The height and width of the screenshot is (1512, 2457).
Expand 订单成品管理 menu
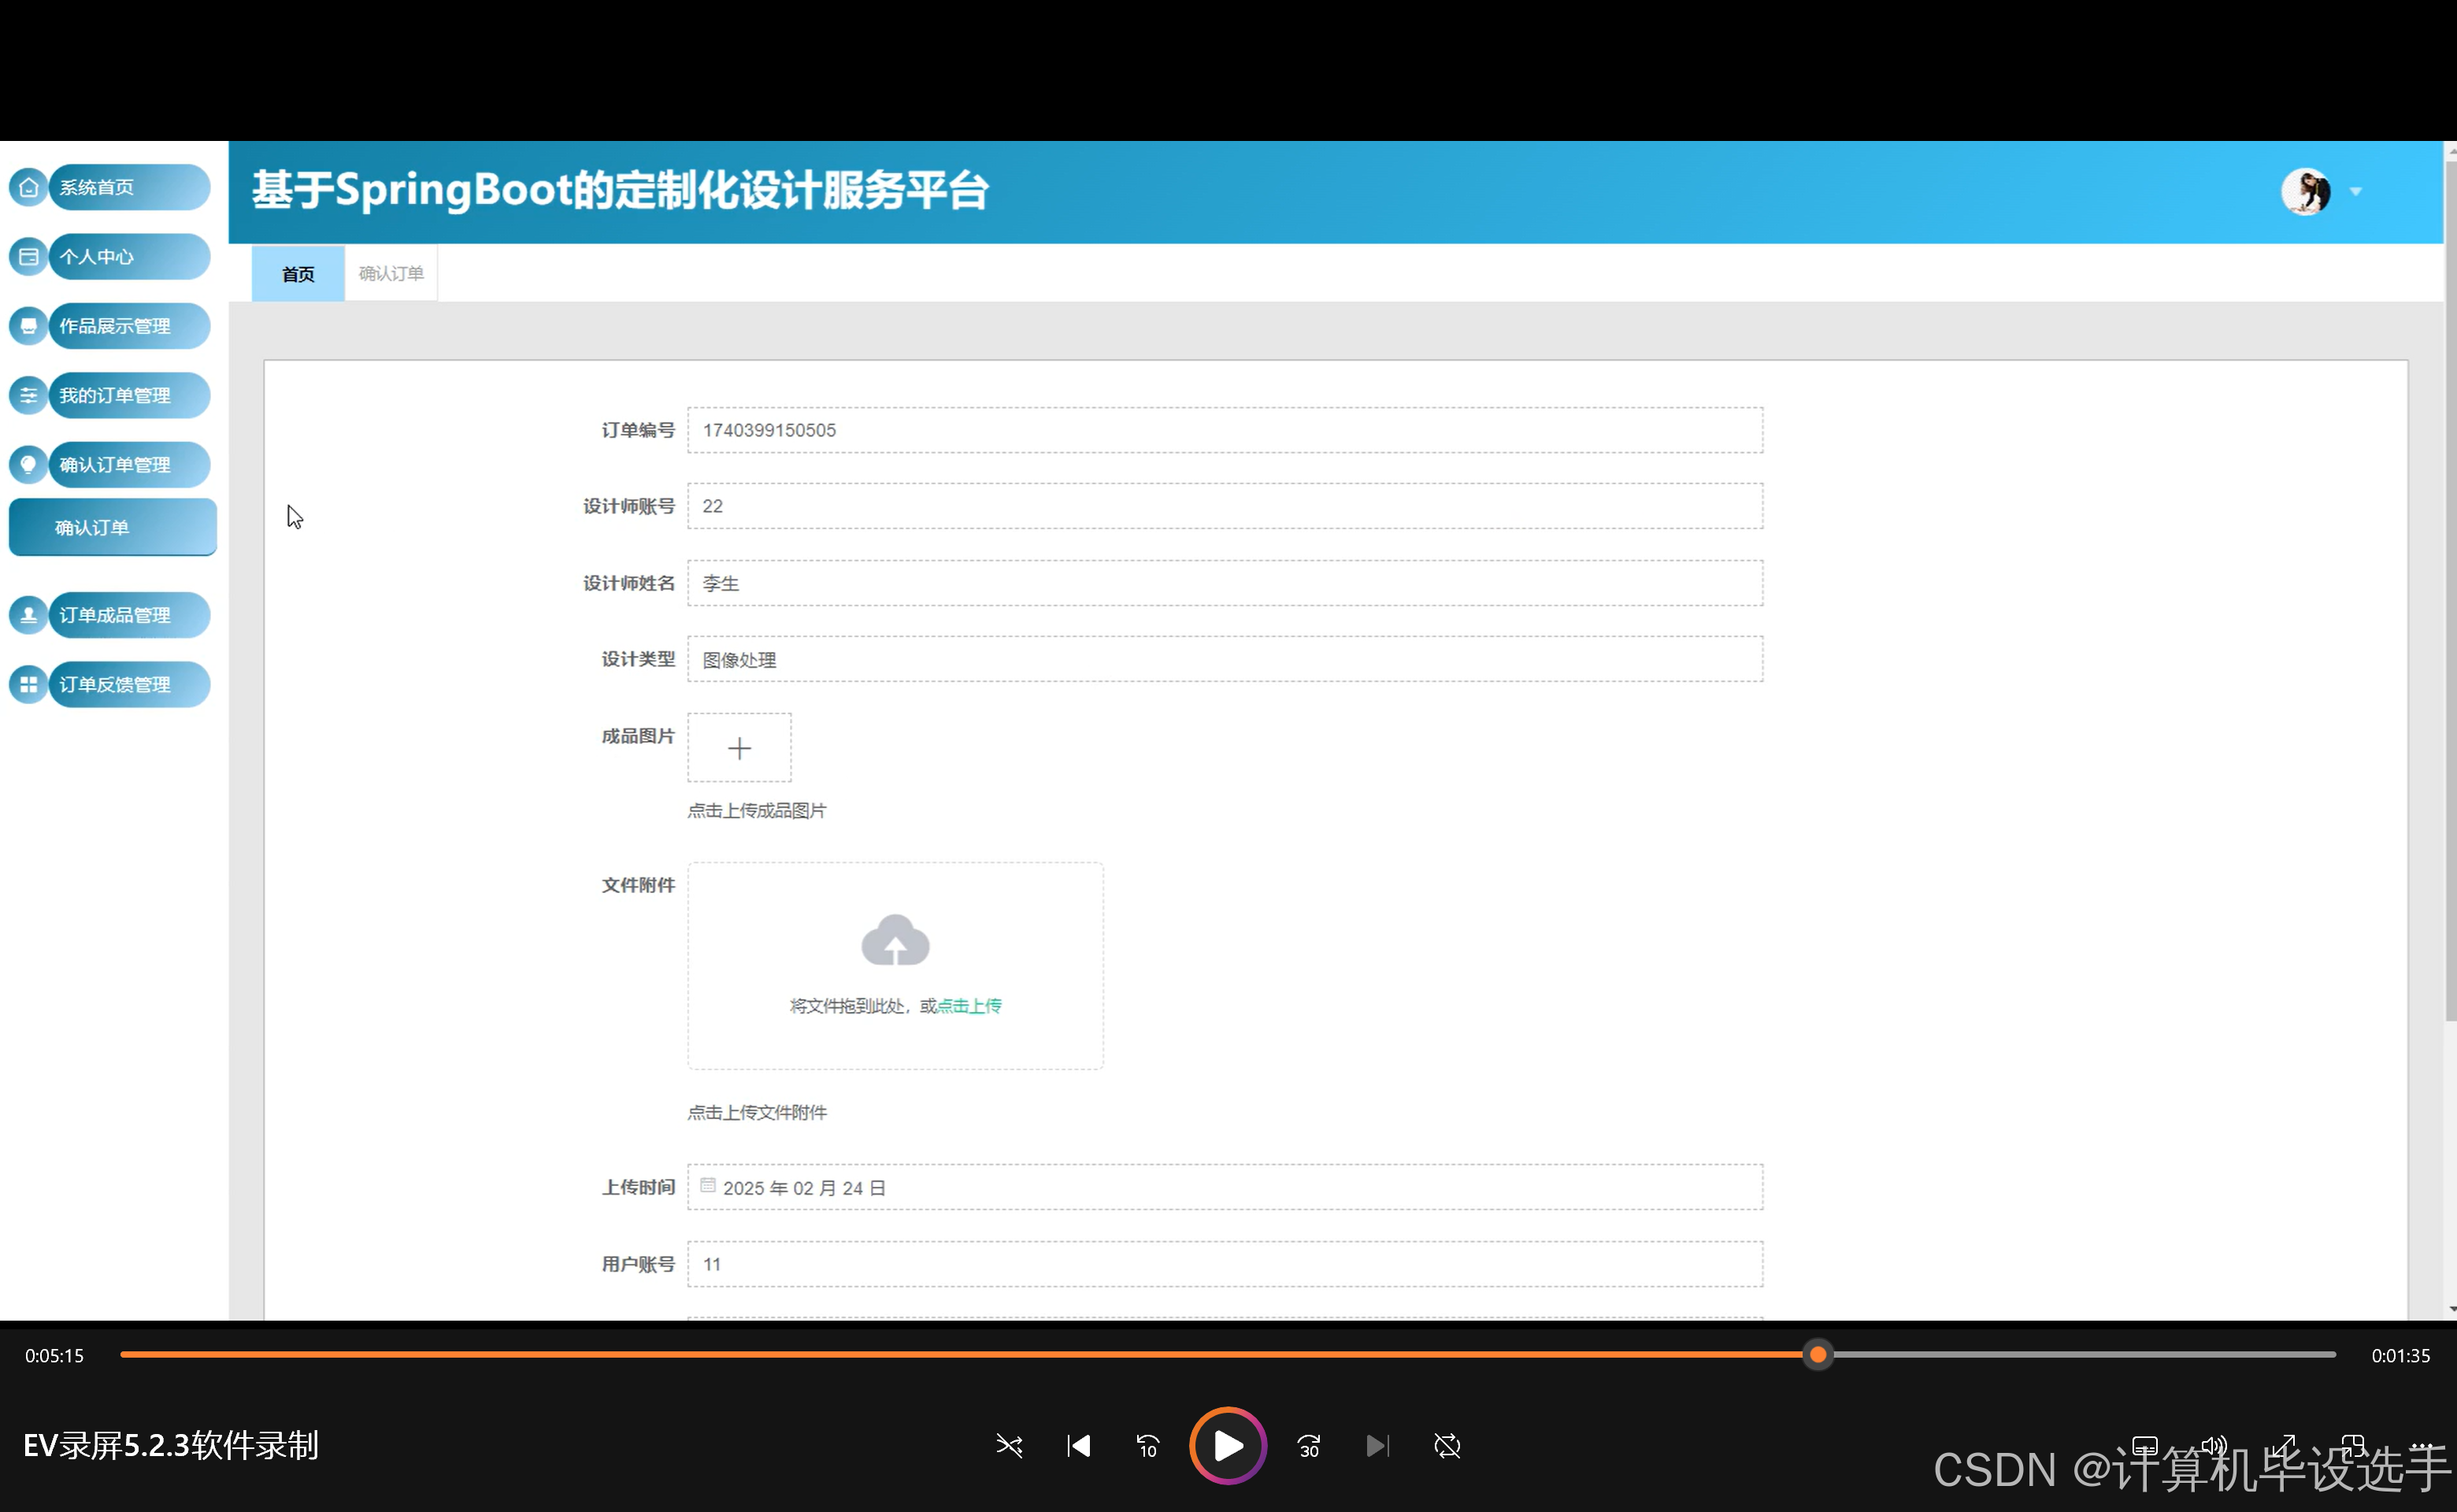(129, 614)
